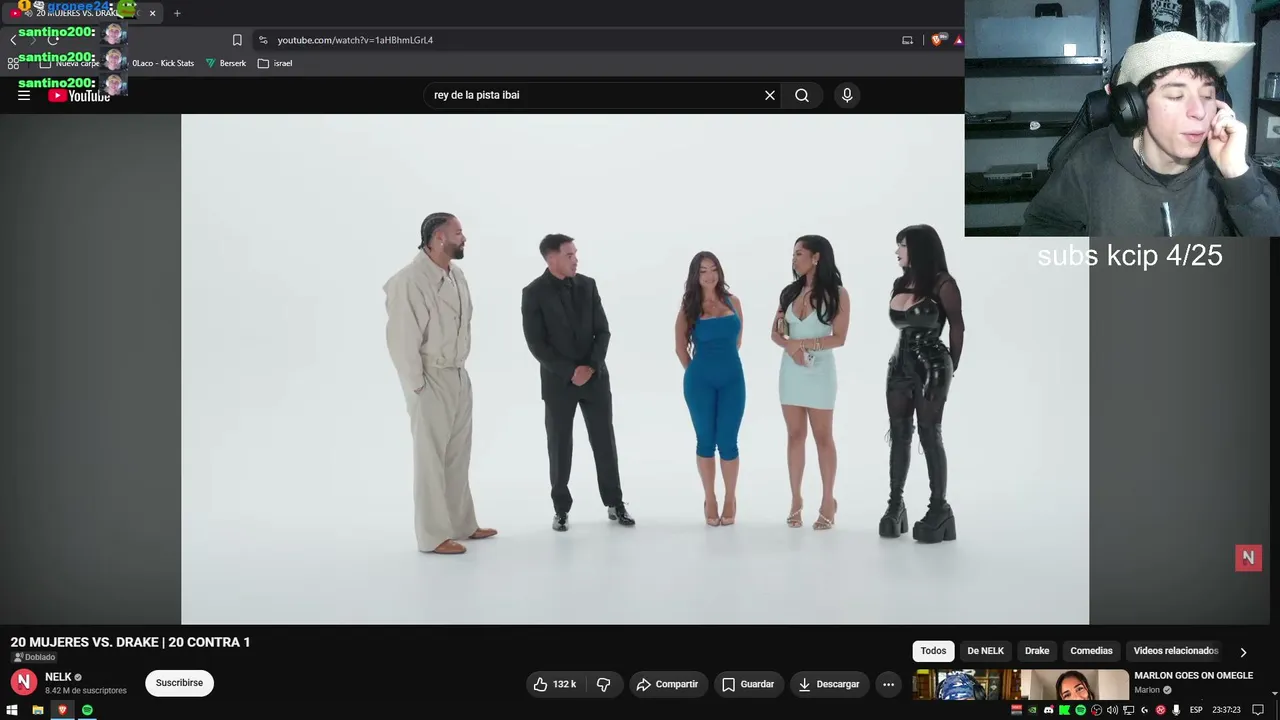The height and width of the screenshot is (720, 1280).
Task: Click the microphone tray icon
Action: (x=1176, y=710)
